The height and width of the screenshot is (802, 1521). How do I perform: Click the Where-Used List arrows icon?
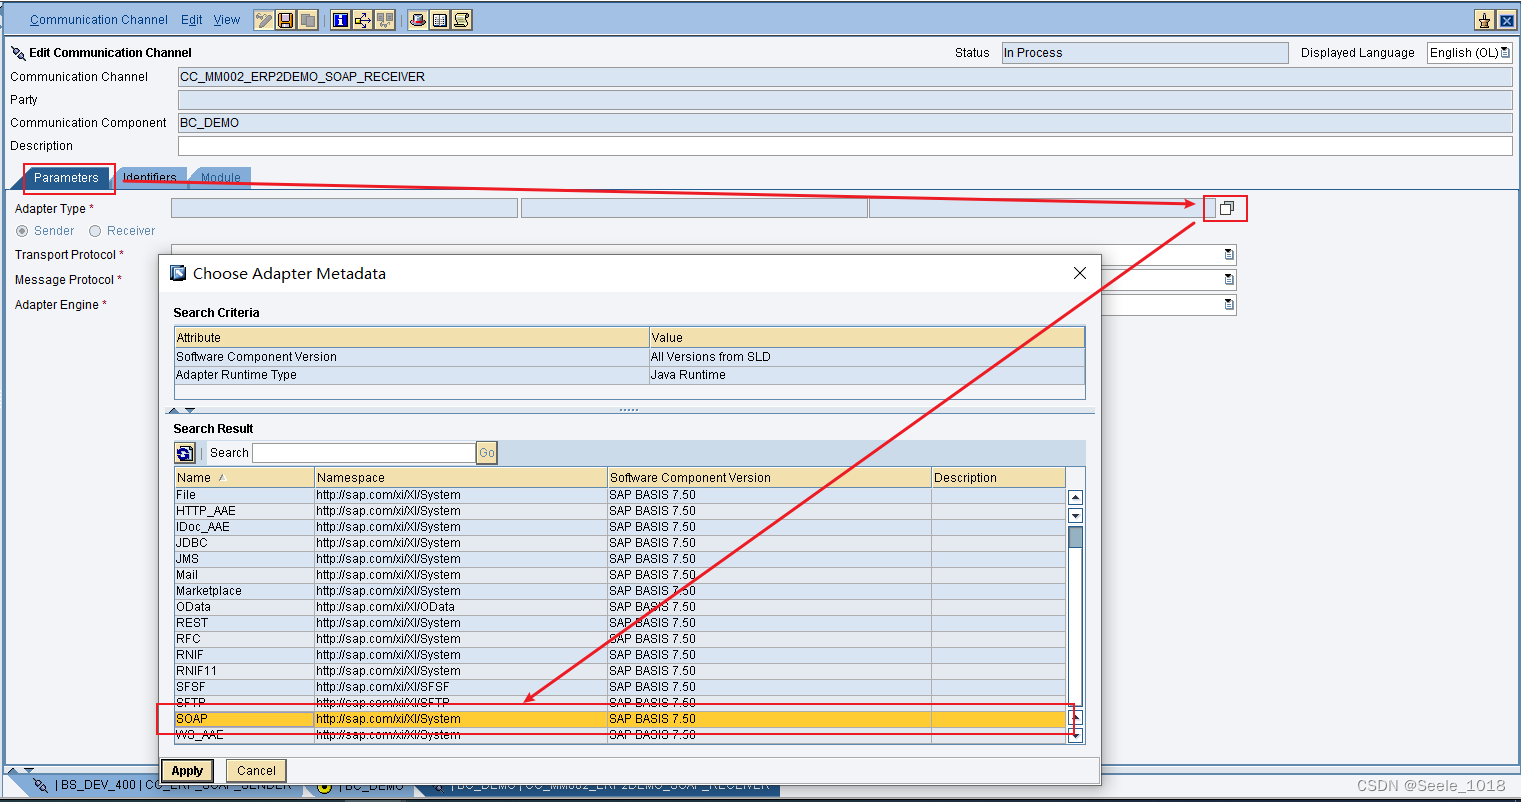coord(363,20)
